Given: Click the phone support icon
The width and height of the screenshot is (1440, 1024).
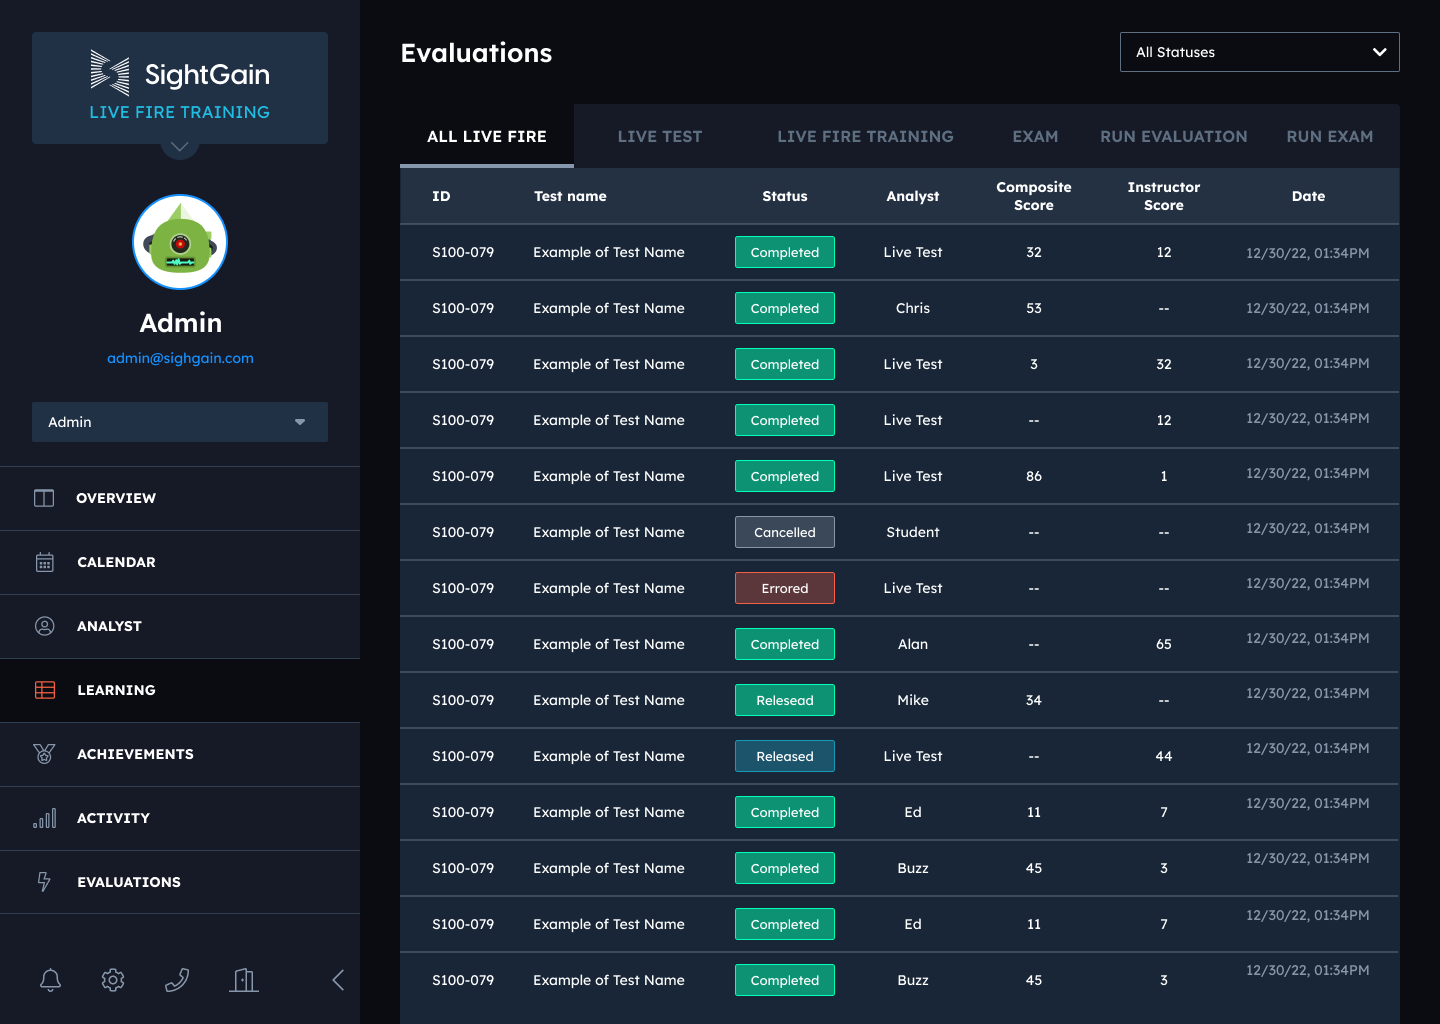Looking at the screenshot, I should (177, 980).
